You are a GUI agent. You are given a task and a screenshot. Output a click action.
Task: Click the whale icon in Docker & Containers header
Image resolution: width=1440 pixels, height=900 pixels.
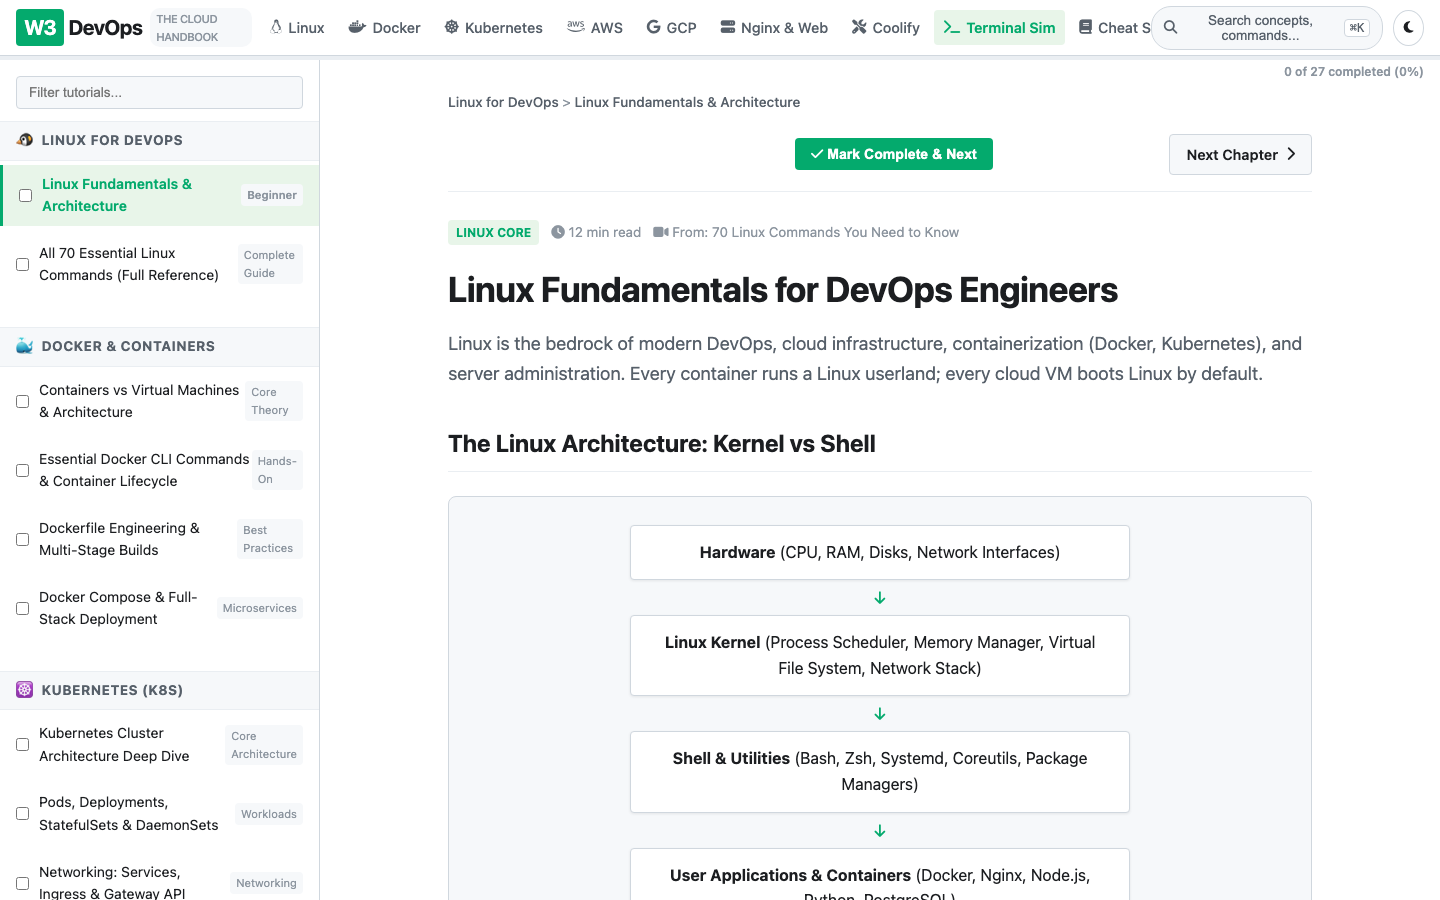click(x=25, y=346)
